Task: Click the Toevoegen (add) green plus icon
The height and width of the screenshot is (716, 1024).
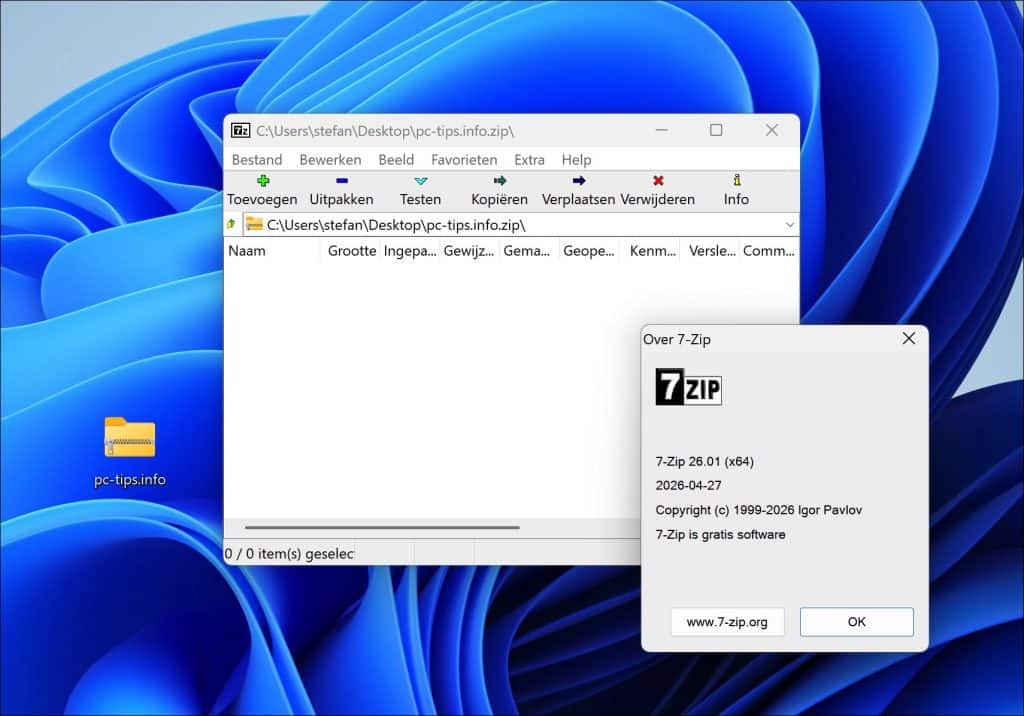Action: (262, 181)
